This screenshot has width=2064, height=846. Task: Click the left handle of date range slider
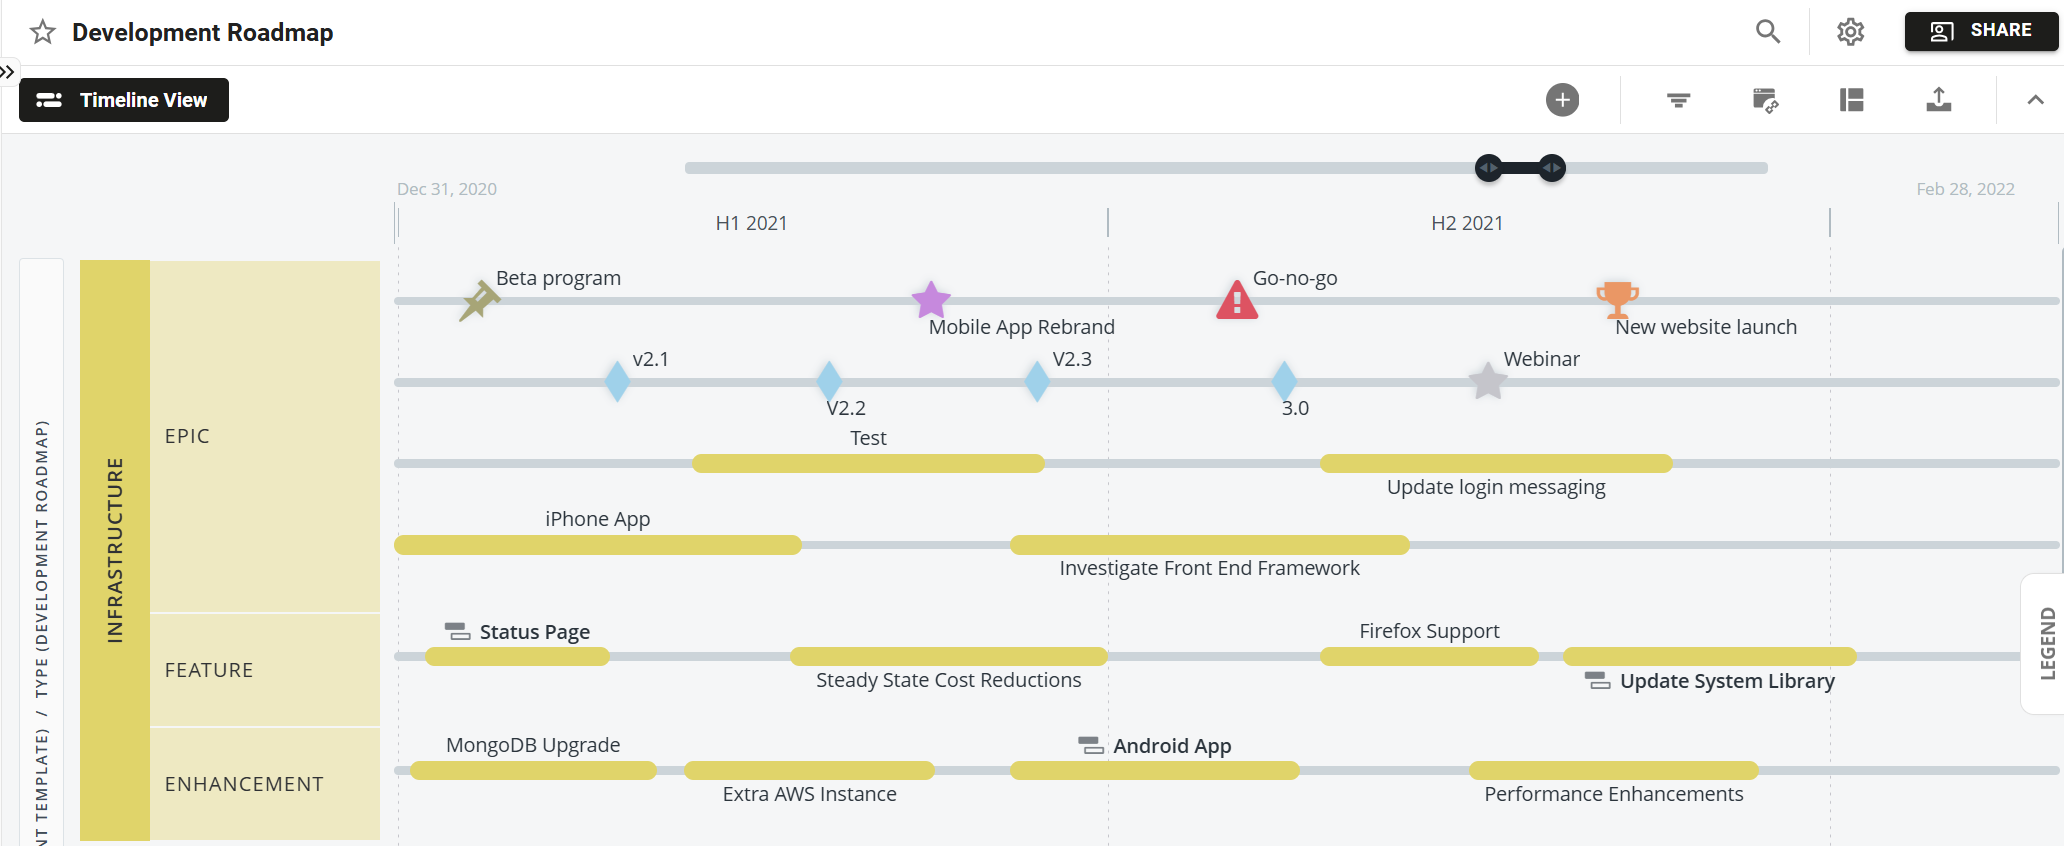[1488, 168]
